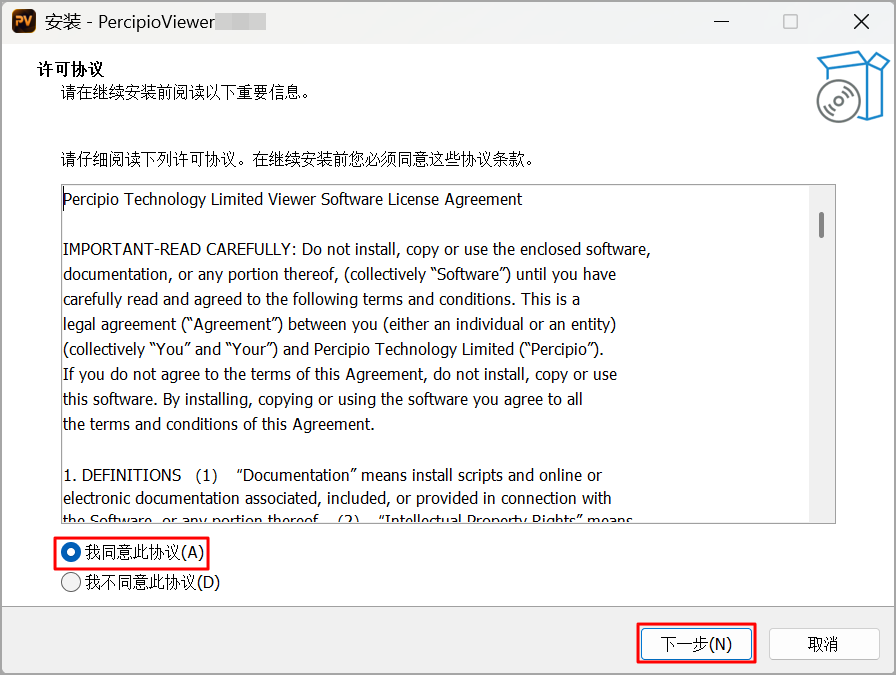Click the window title "安装 - PercipioViewer"

point(130,22)
